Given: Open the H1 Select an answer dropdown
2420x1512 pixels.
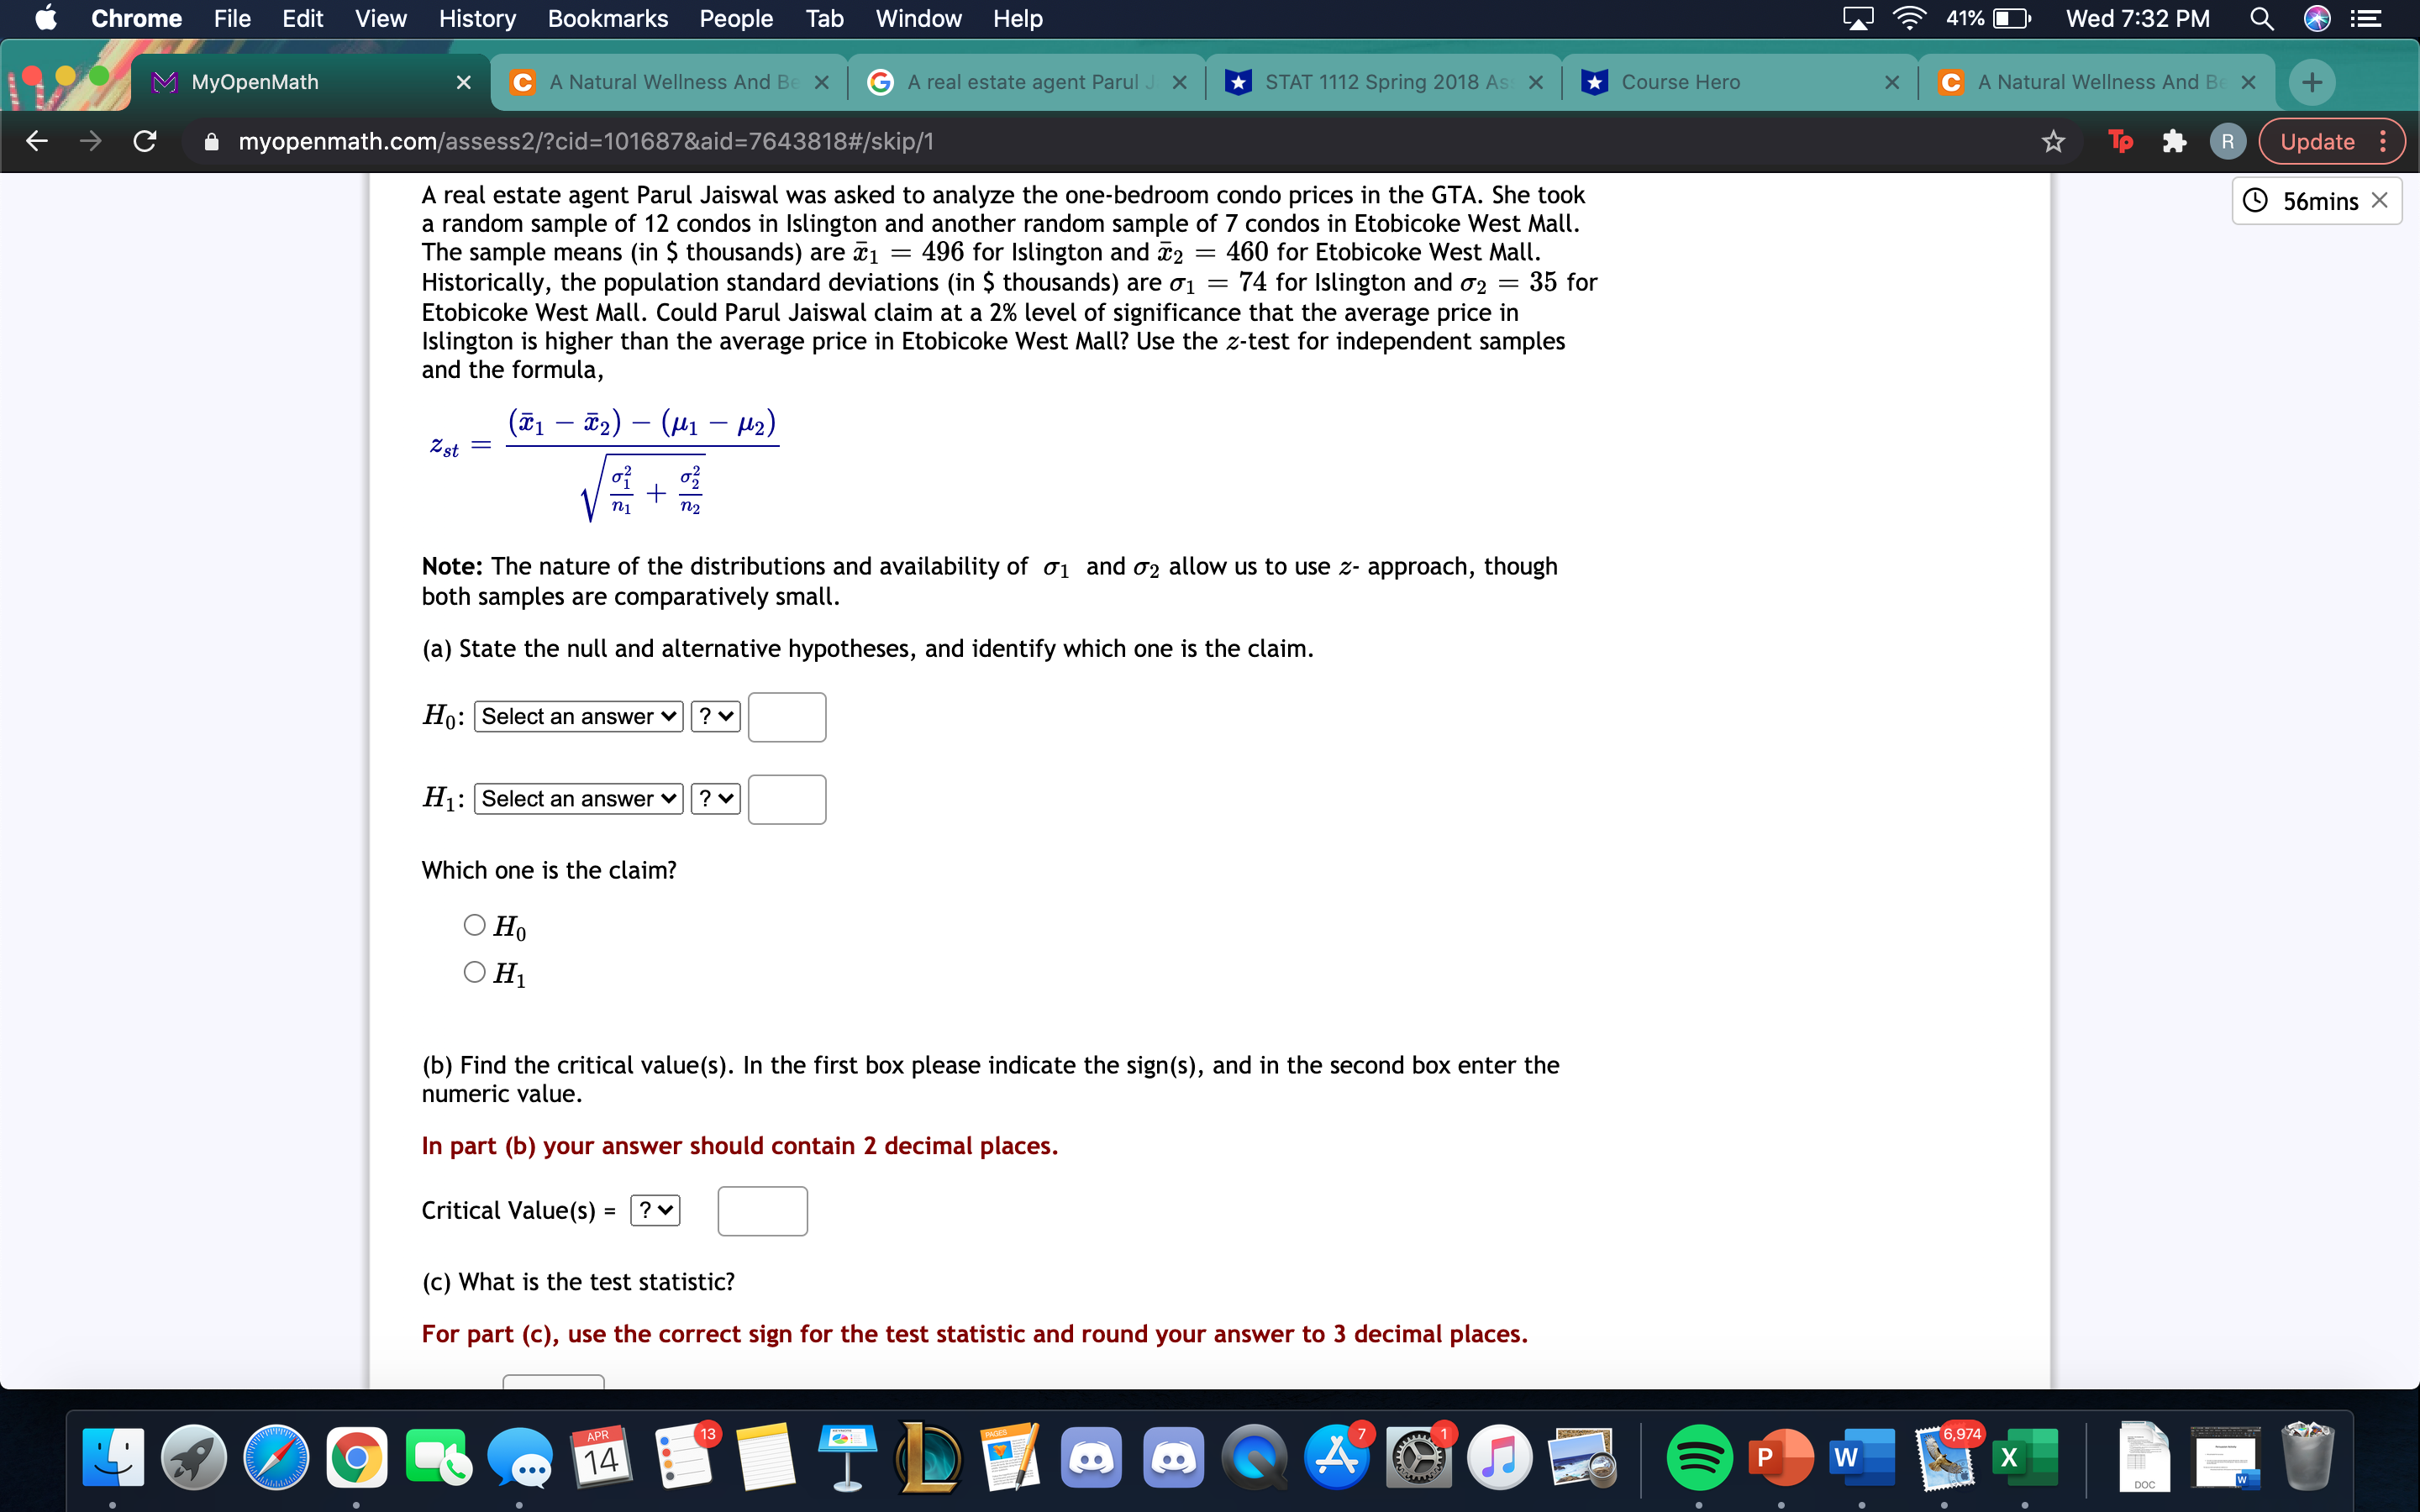Looking at the screenshot, I should click(x=577, y=798).
